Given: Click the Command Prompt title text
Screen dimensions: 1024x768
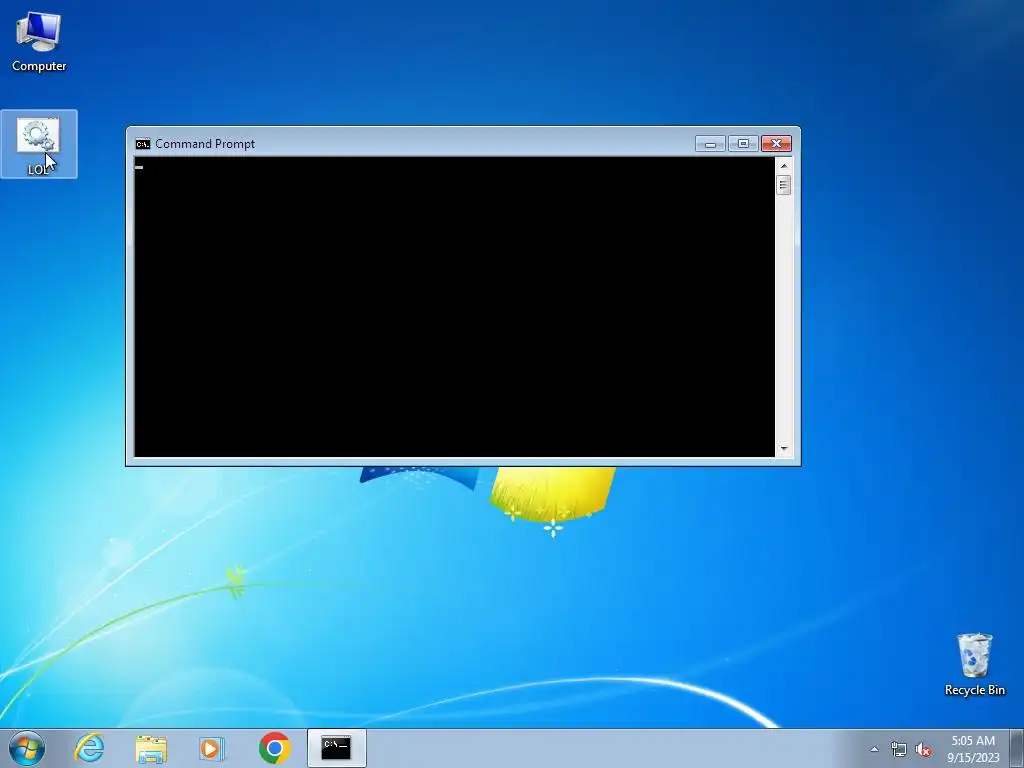Looking at the screenshot, I should coord(205,144).
